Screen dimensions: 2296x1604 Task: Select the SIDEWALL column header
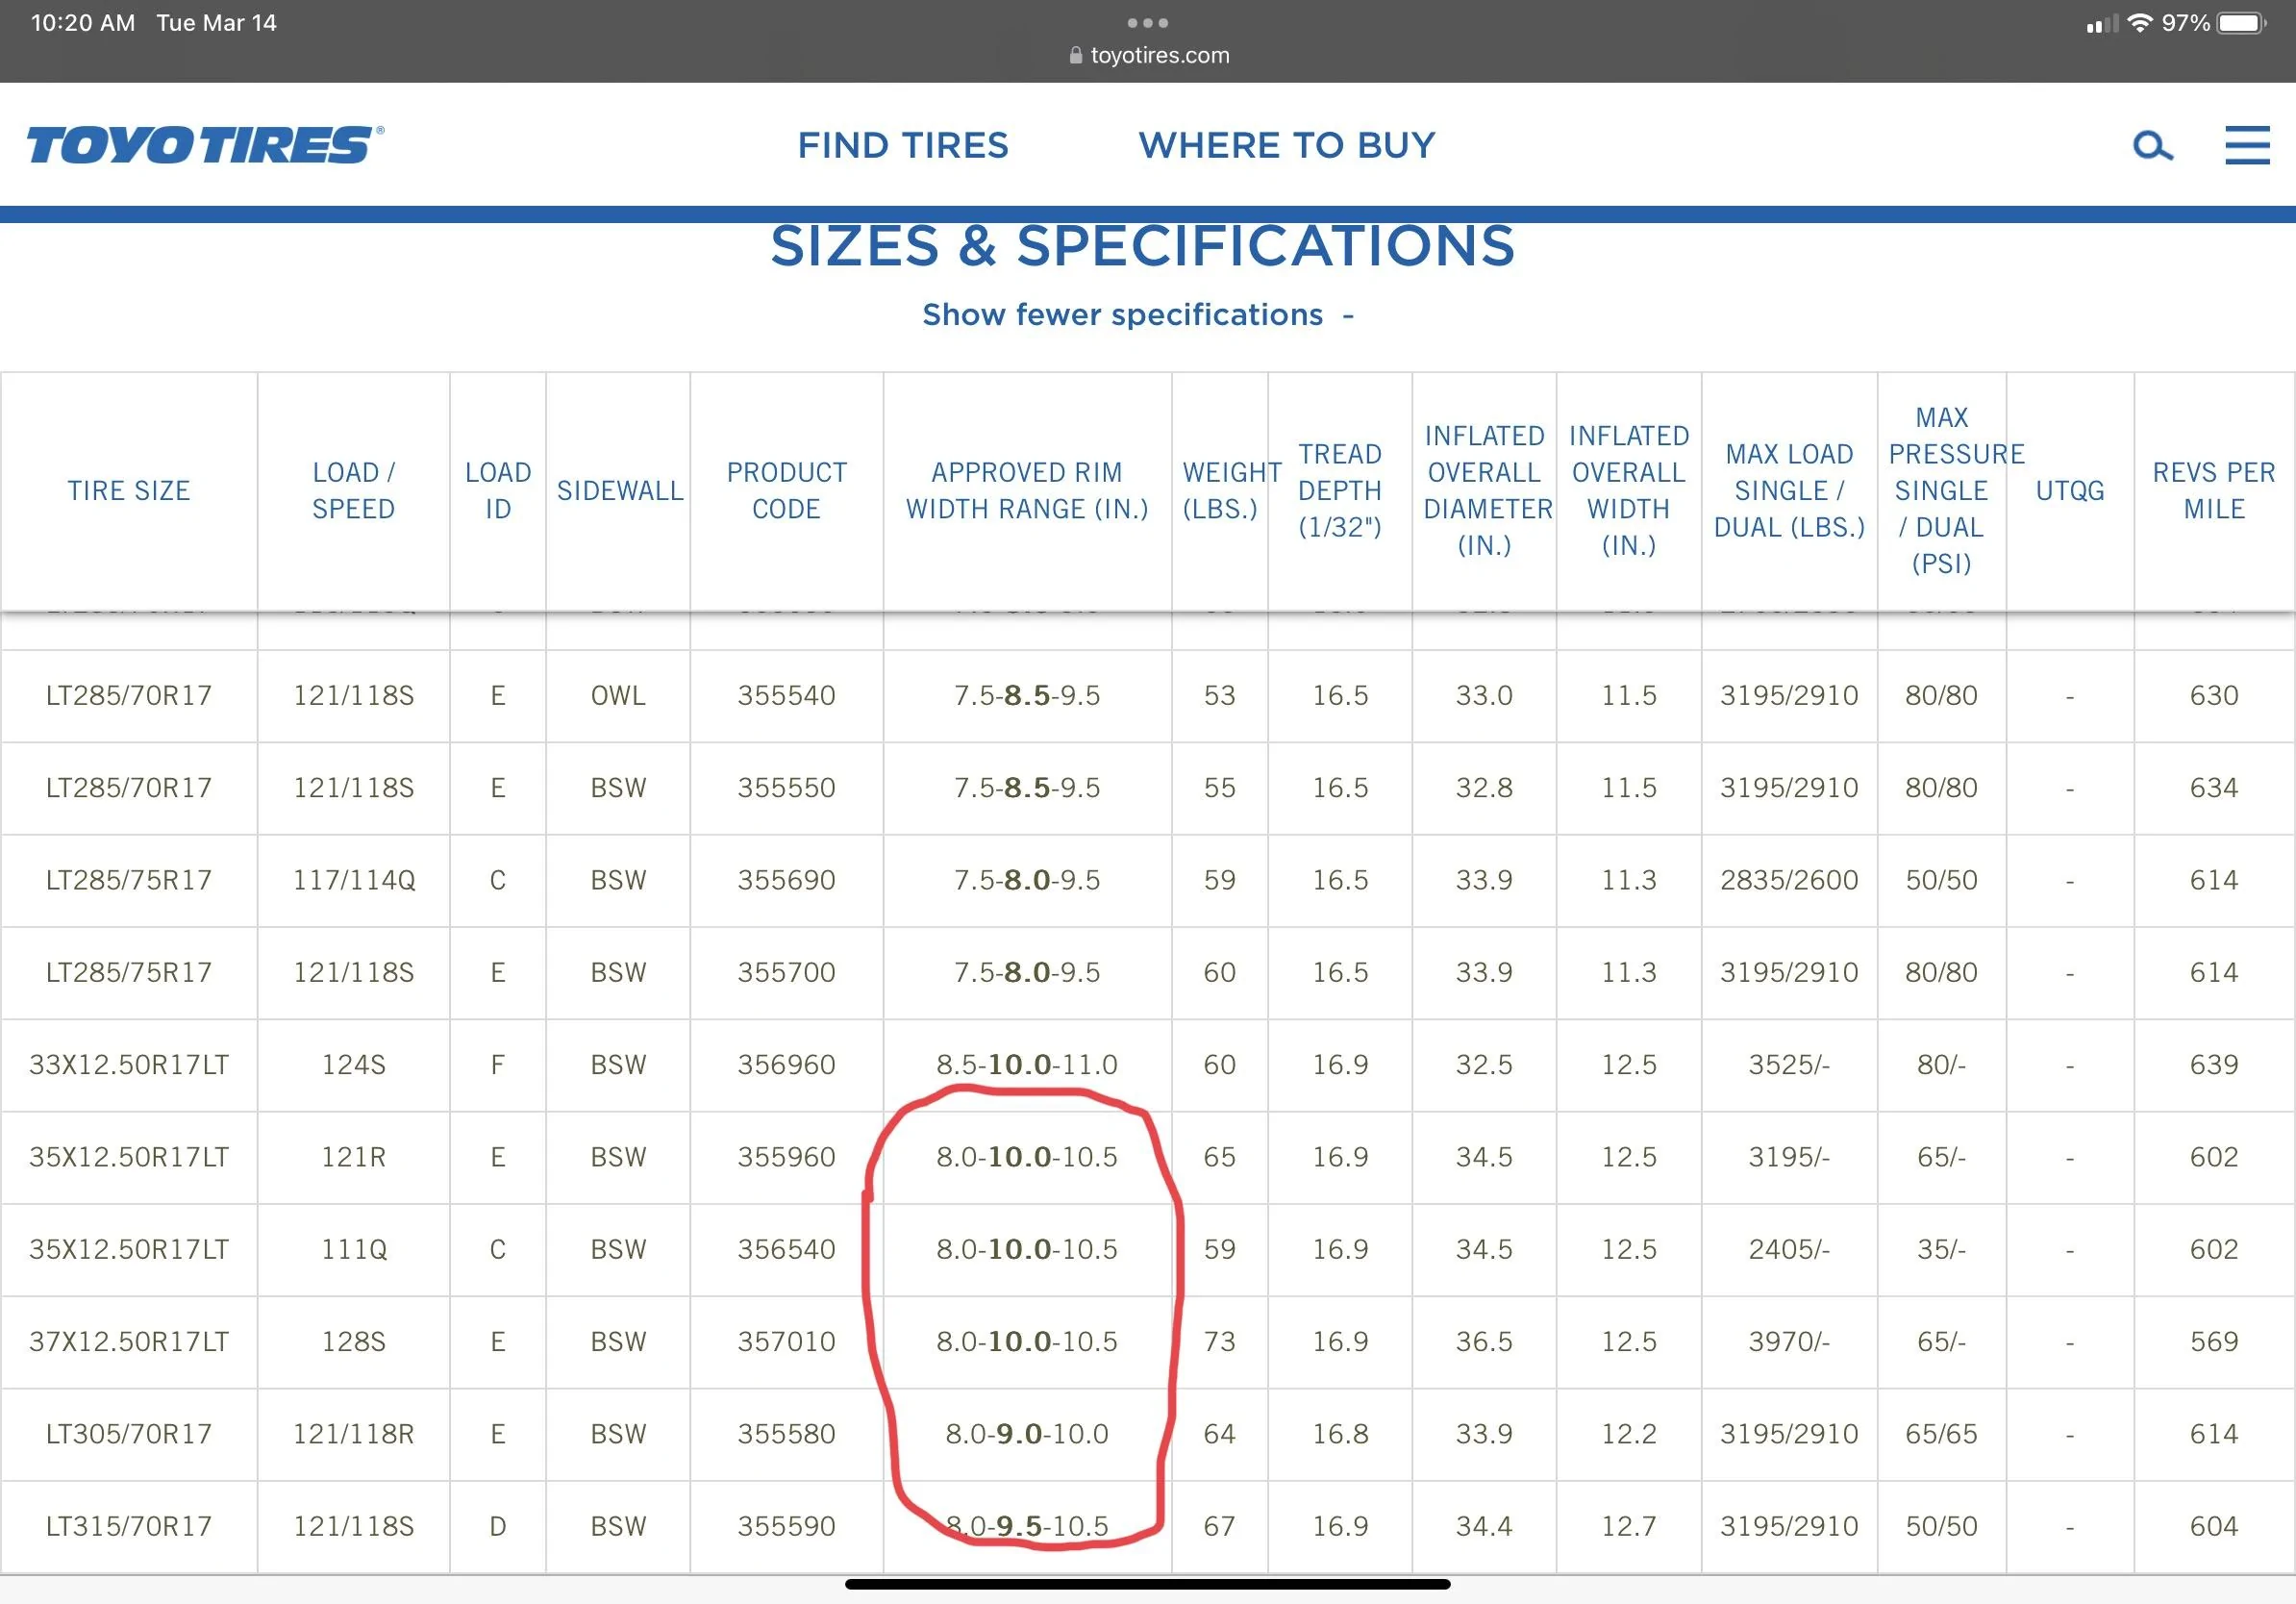tap(620, 491)
